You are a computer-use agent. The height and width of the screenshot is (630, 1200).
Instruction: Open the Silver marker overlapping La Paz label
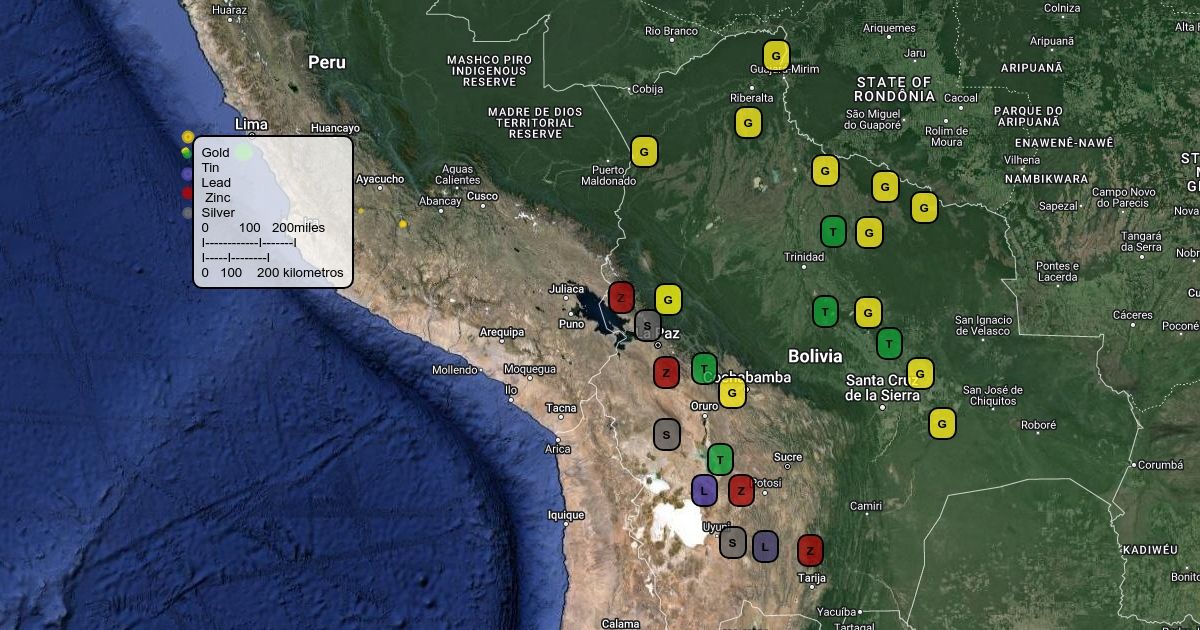click(647, 325)
